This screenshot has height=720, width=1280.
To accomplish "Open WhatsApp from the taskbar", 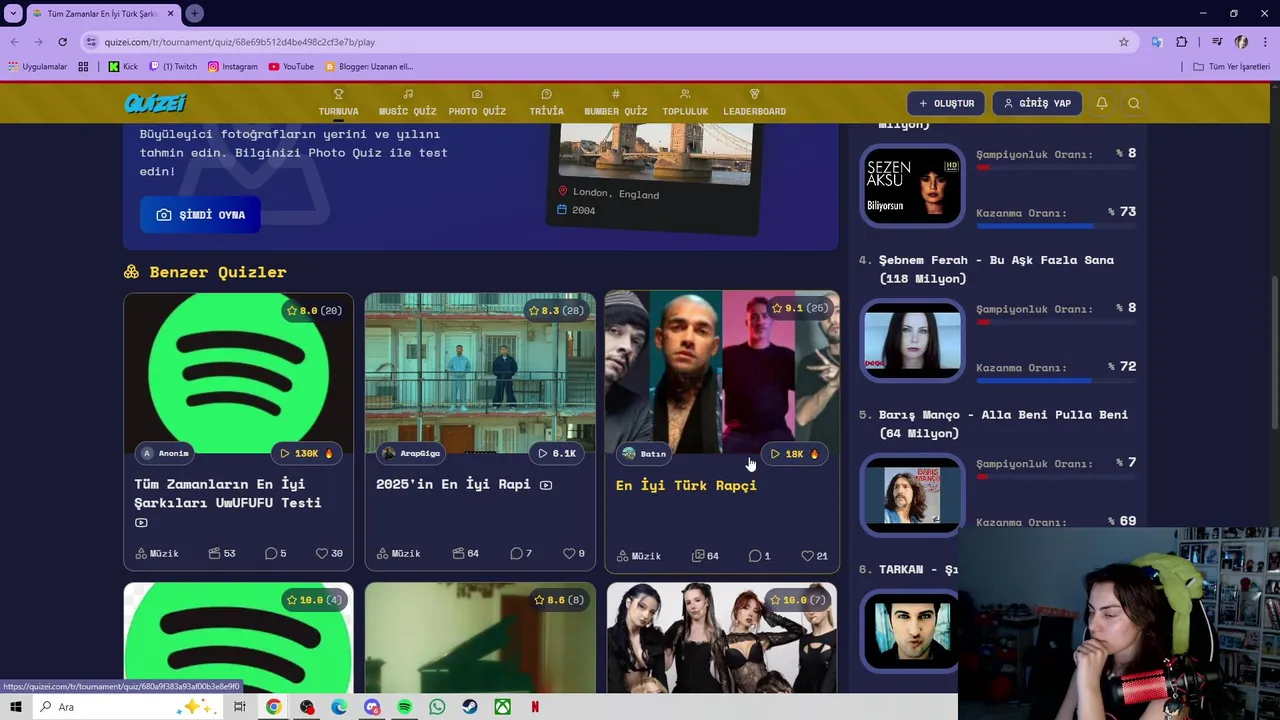I will click(437, 707).
